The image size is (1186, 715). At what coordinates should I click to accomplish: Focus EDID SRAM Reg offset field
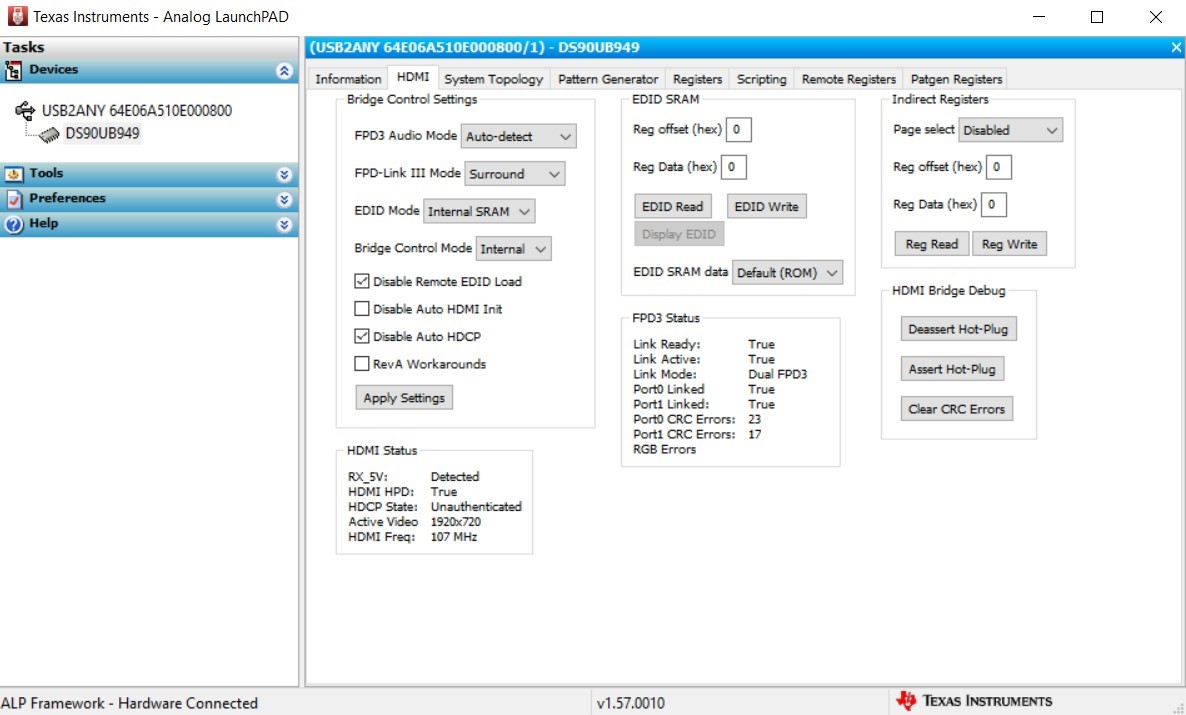(x=738, y=129)
